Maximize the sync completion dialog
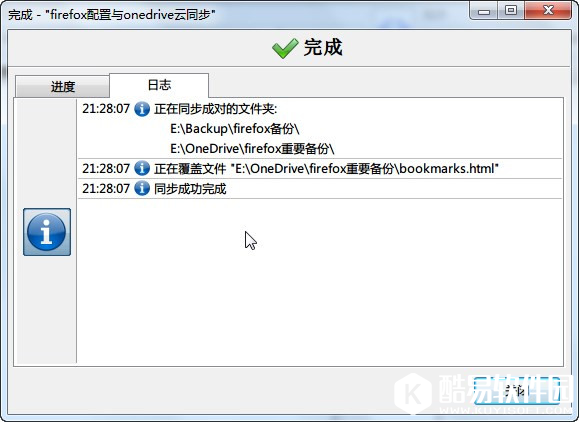 [x=511, y=11]
